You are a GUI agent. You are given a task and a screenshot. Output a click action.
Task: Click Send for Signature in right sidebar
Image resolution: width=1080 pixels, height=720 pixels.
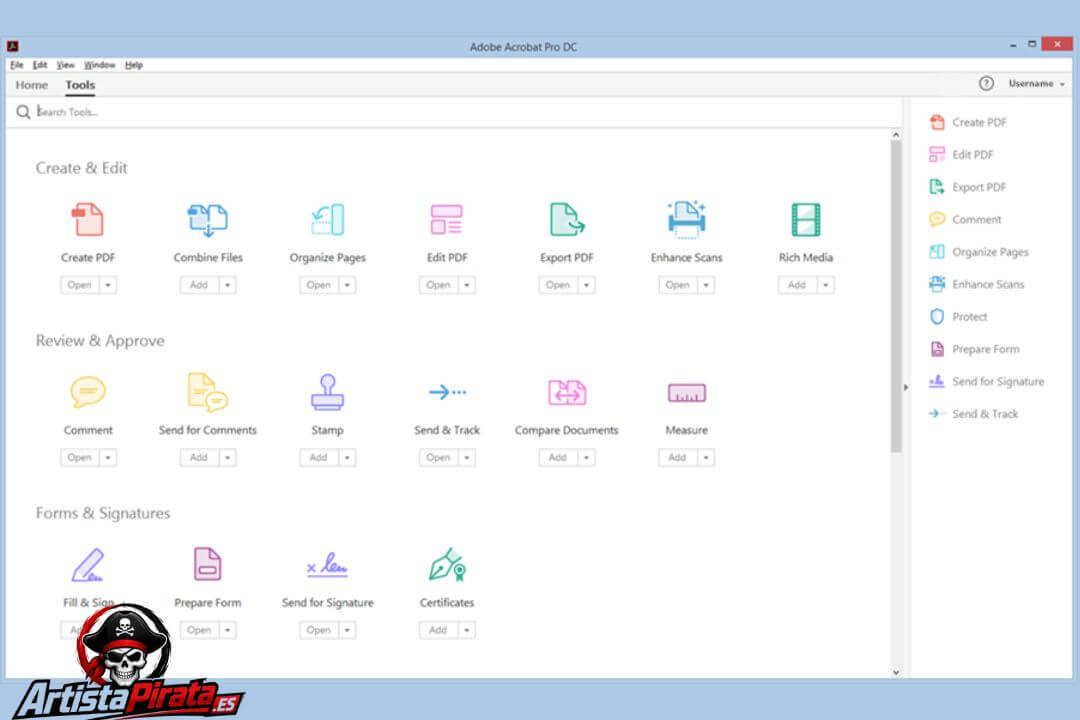point(986,381)
